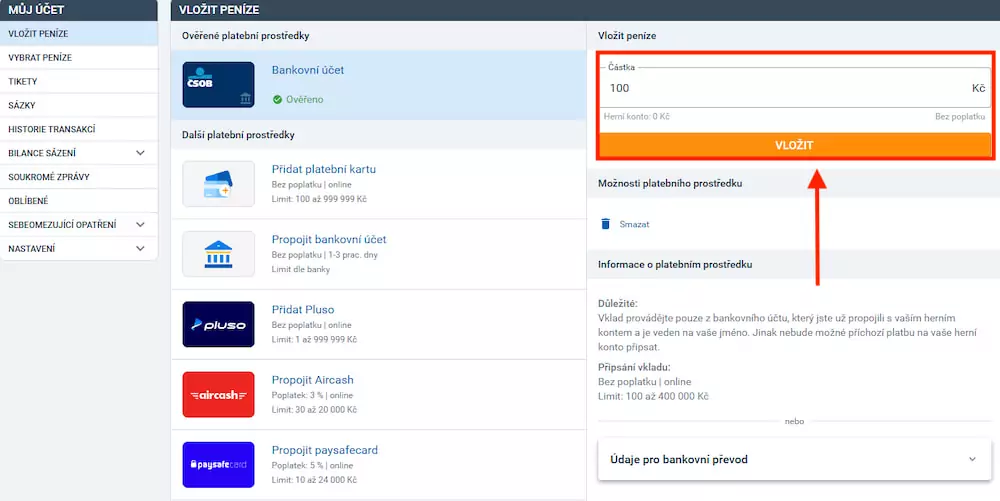This screenshot has height=501, width=1000.
Task: Click 'Informace o platebním prostředku' heading
Action: 675,264
